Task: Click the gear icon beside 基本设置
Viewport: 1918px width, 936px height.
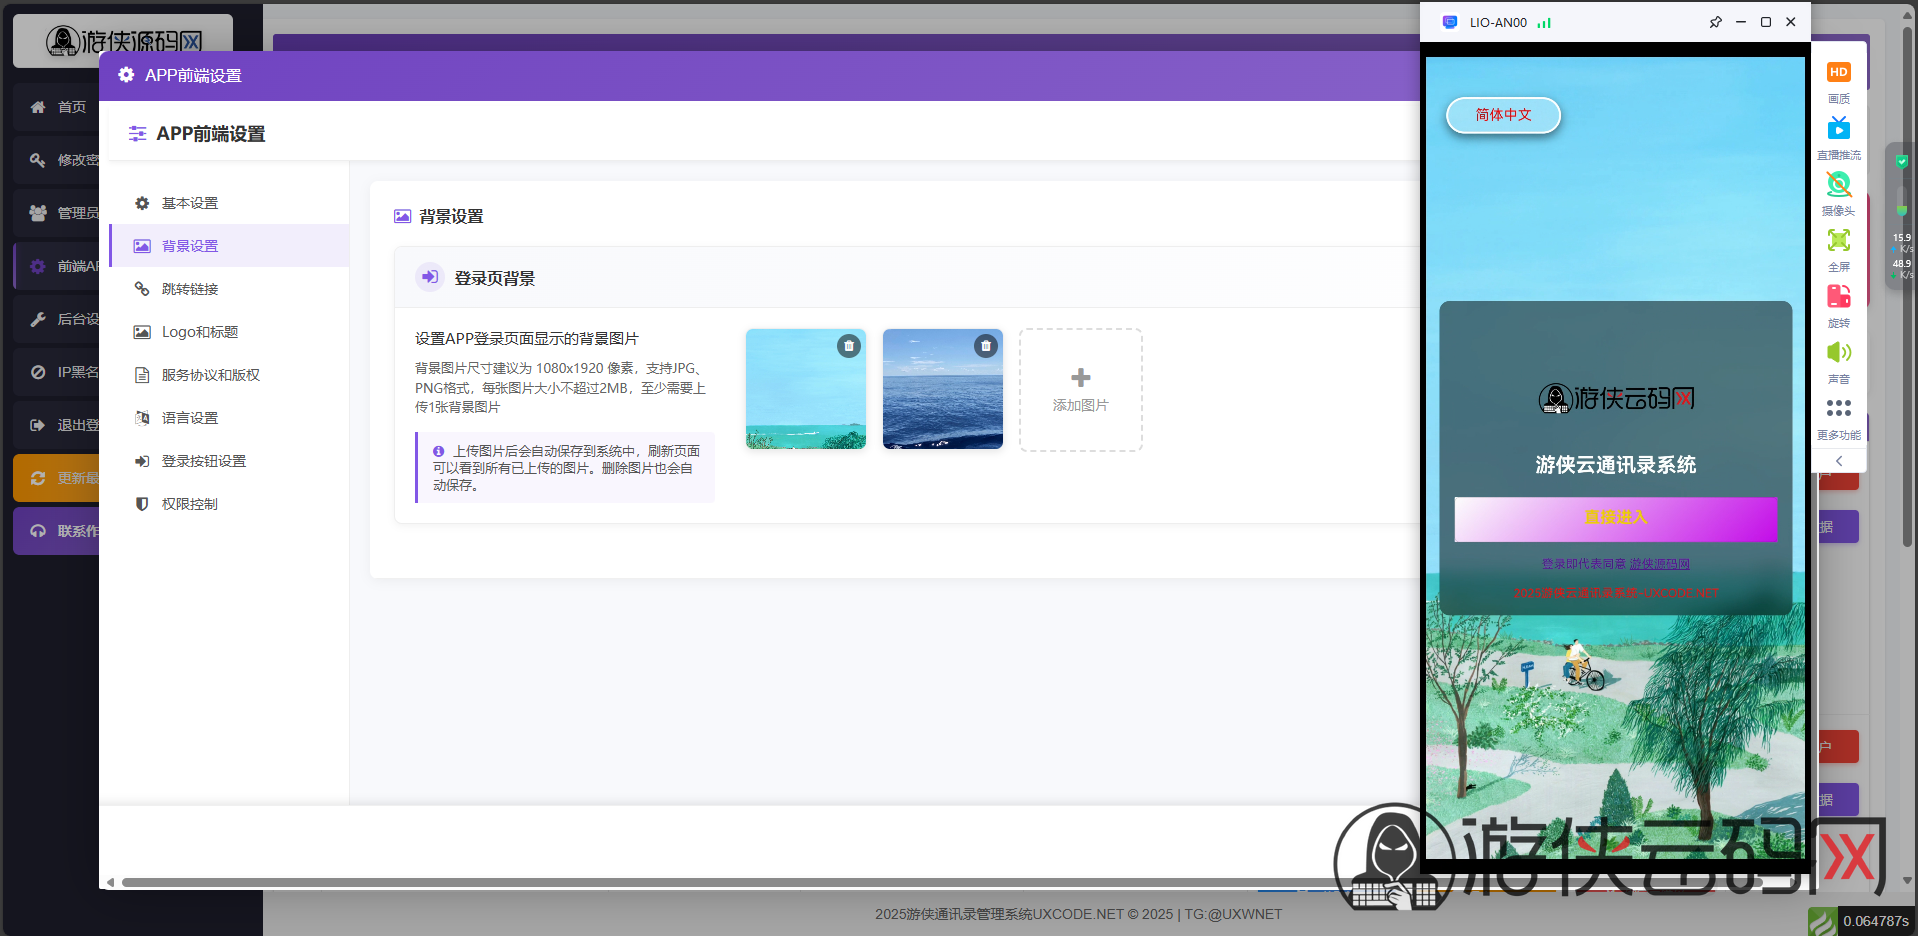Action: (142, 203)
